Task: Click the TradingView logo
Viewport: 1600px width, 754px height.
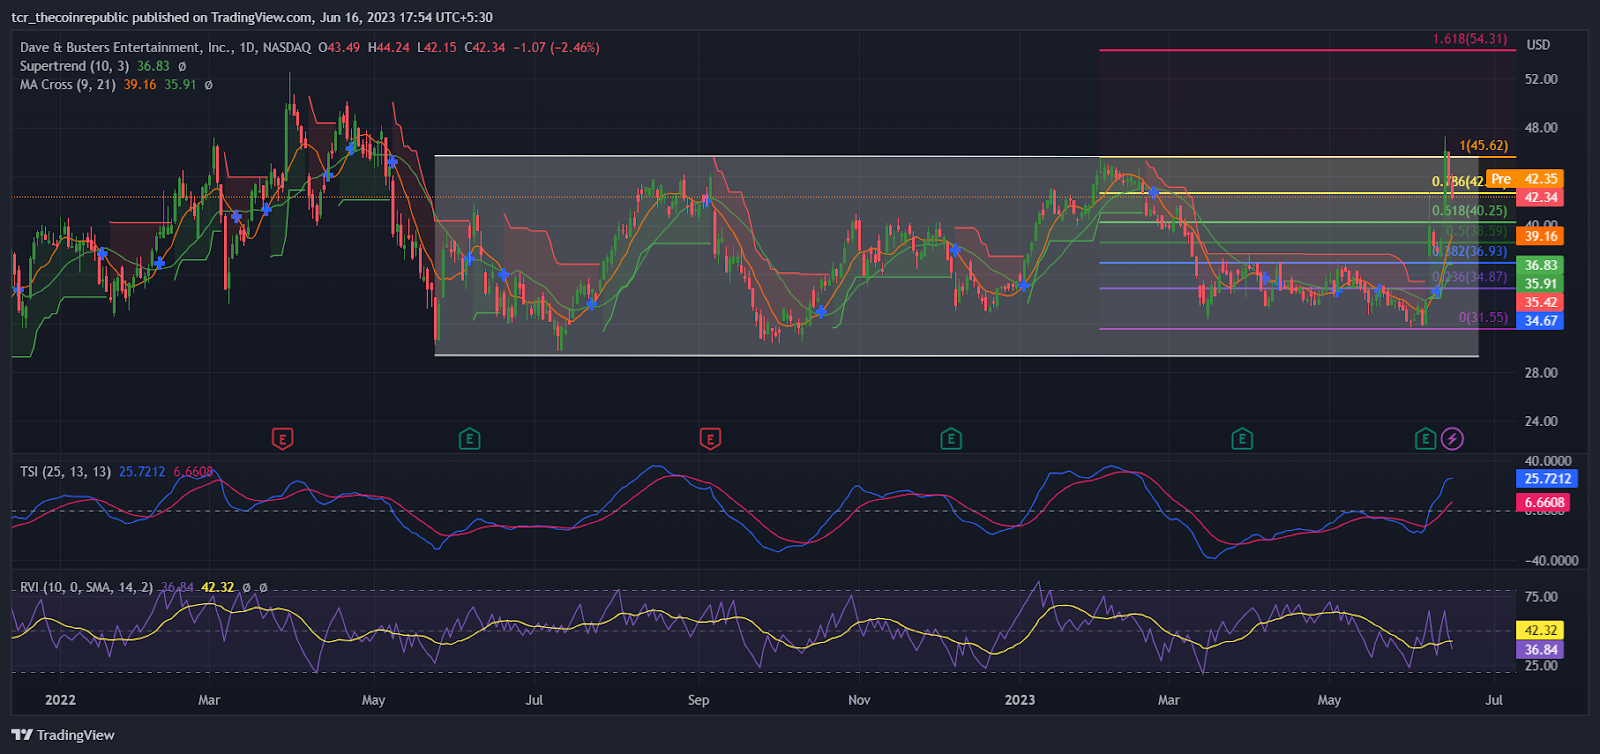Action: point(63,735)
